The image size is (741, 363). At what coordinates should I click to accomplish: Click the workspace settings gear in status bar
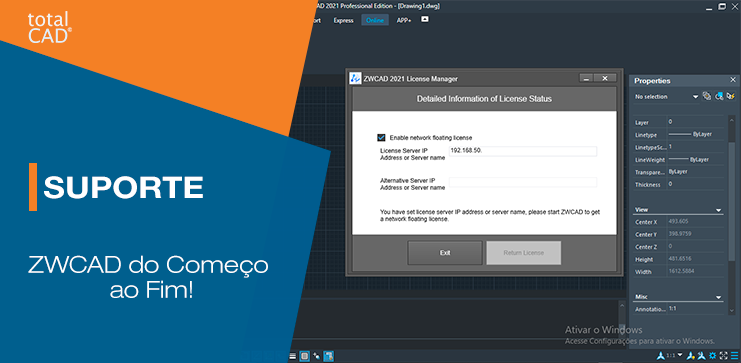coord(713,355)
